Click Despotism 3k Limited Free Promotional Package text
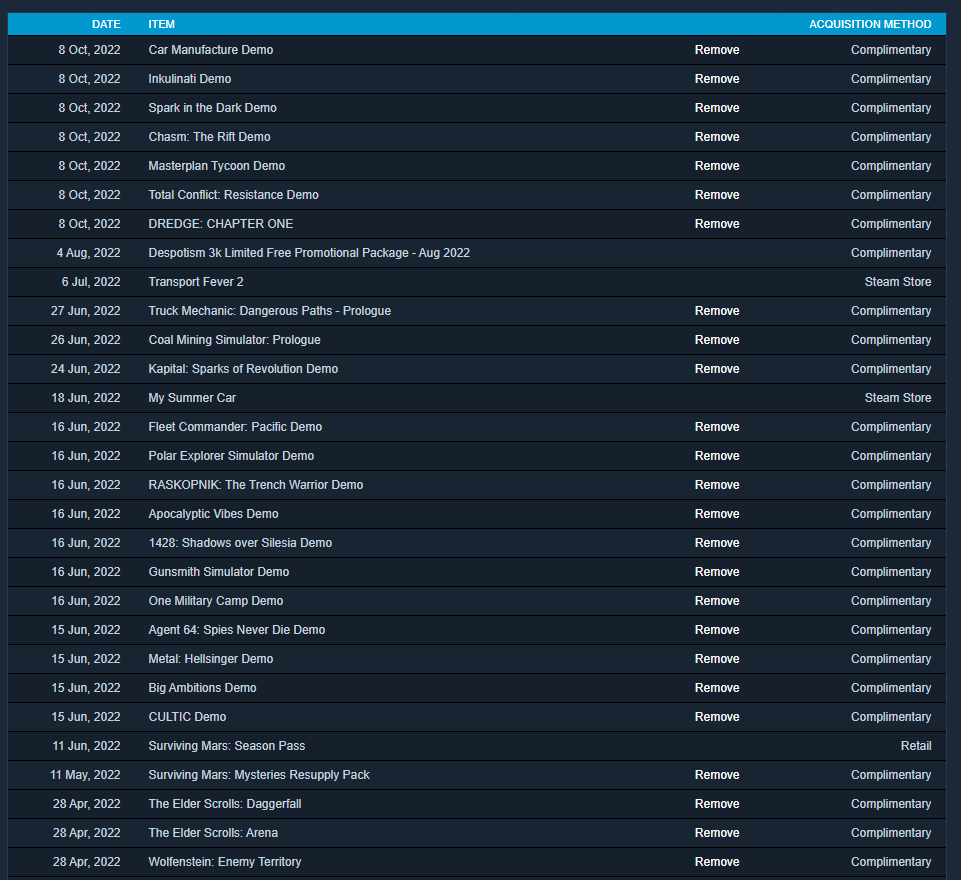Screen dimensions: 961x880 point(309,252)
